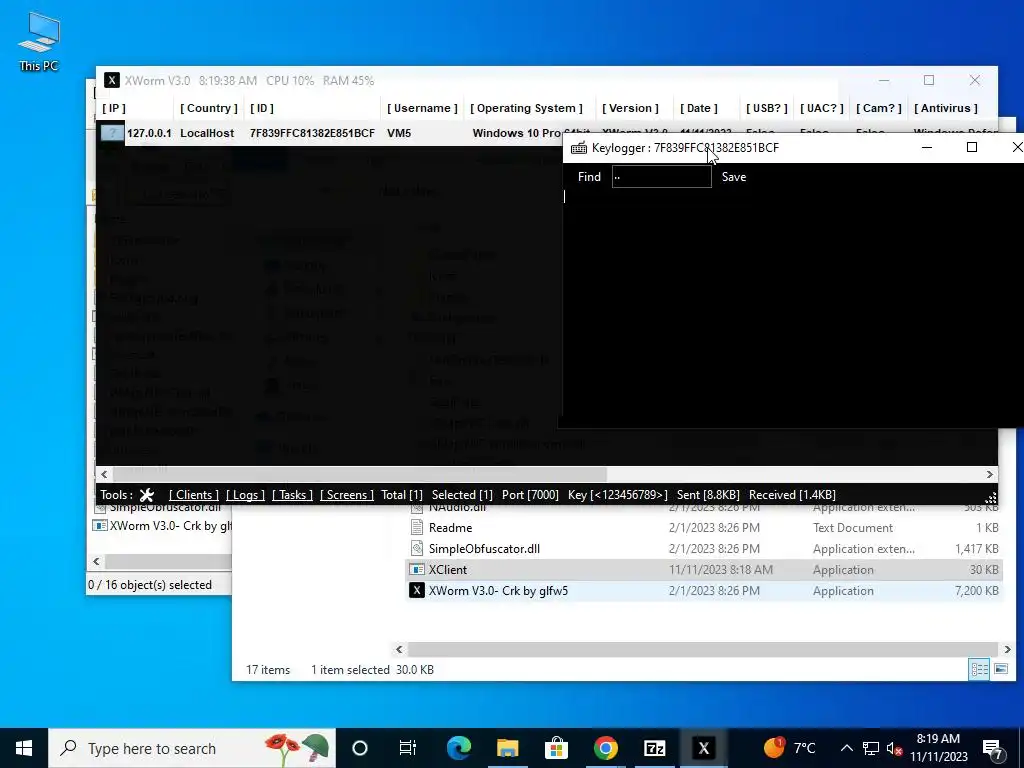
Task: Click the Key [<123456789>] status entry
Action: pyautogui.click(x=617, y=495)
